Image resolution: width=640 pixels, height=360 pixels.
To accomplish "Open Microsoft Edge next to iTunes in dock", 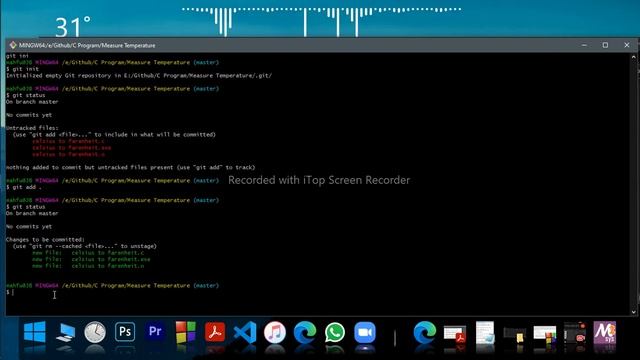I will [x=305, y=332].
